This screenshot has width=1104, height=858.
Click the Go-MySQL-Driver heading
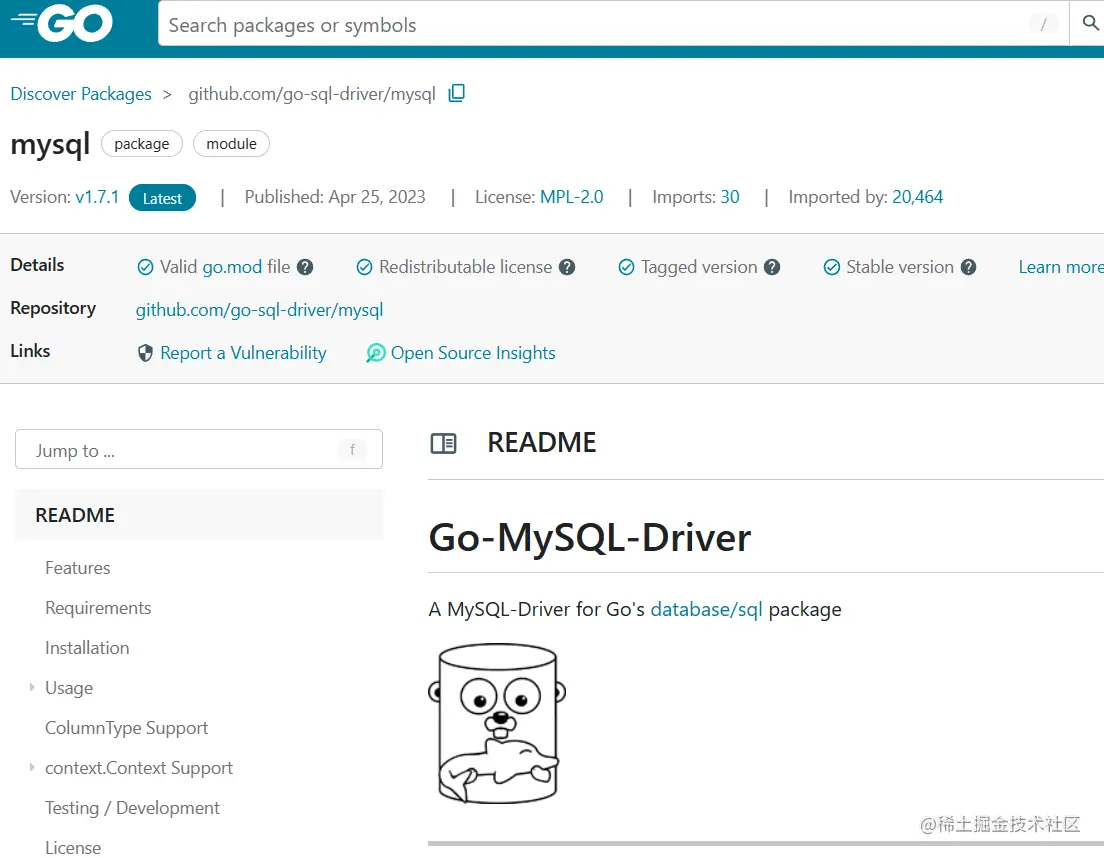coord(590,538)
